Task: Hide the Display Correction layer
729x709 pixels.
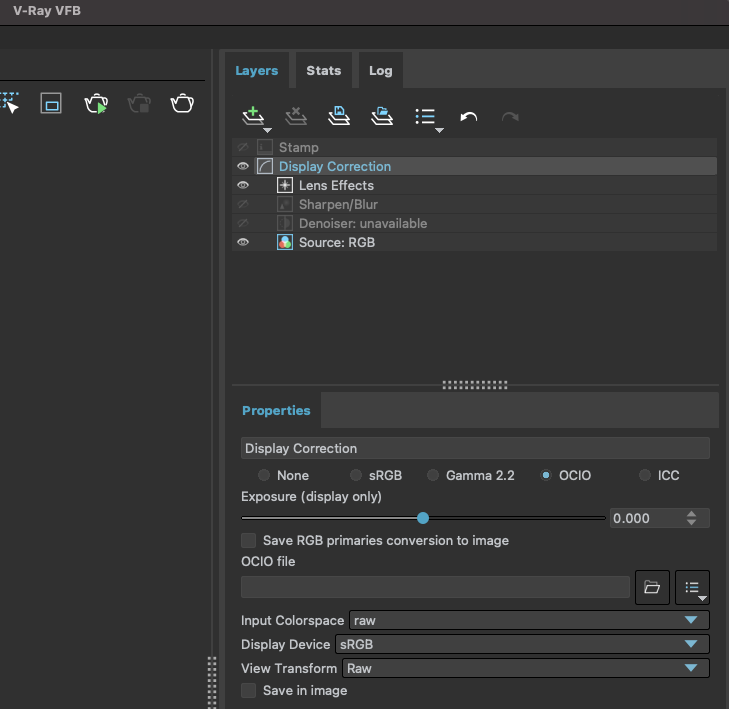Action: click(243, 166)
